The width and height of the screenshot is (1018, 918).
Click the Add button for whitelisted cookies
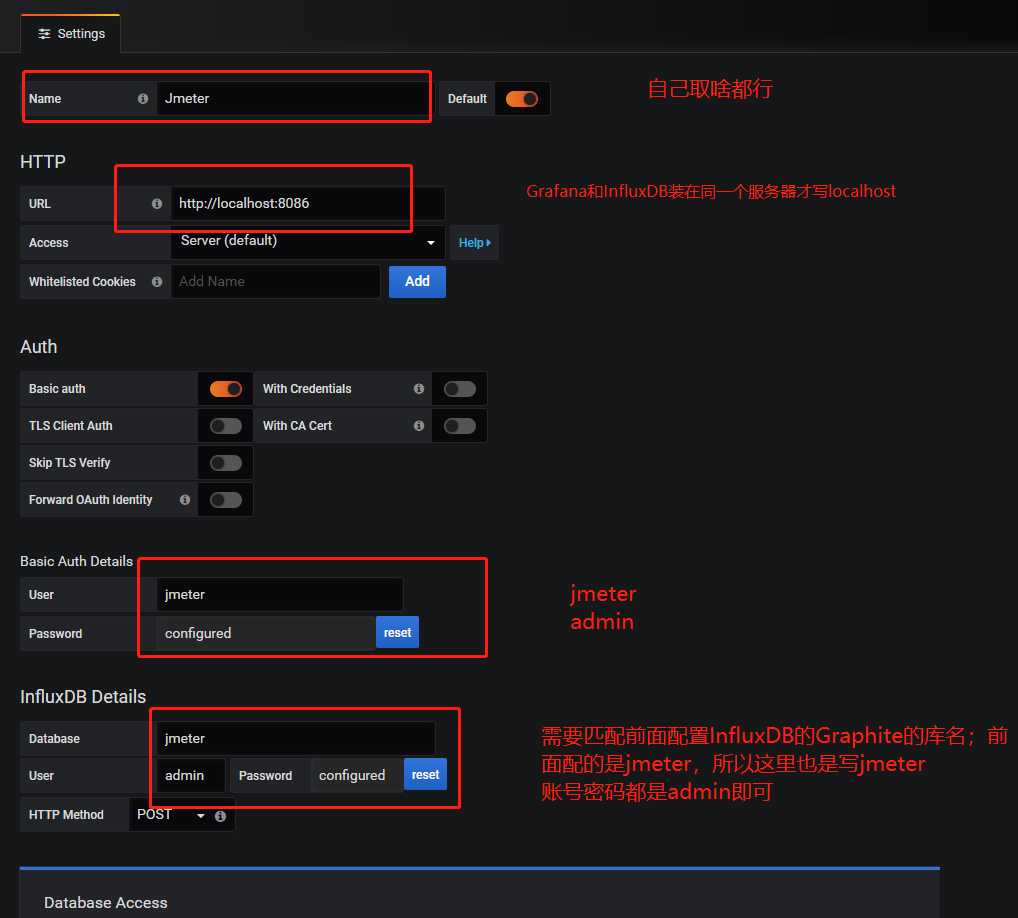pos(417,282)
